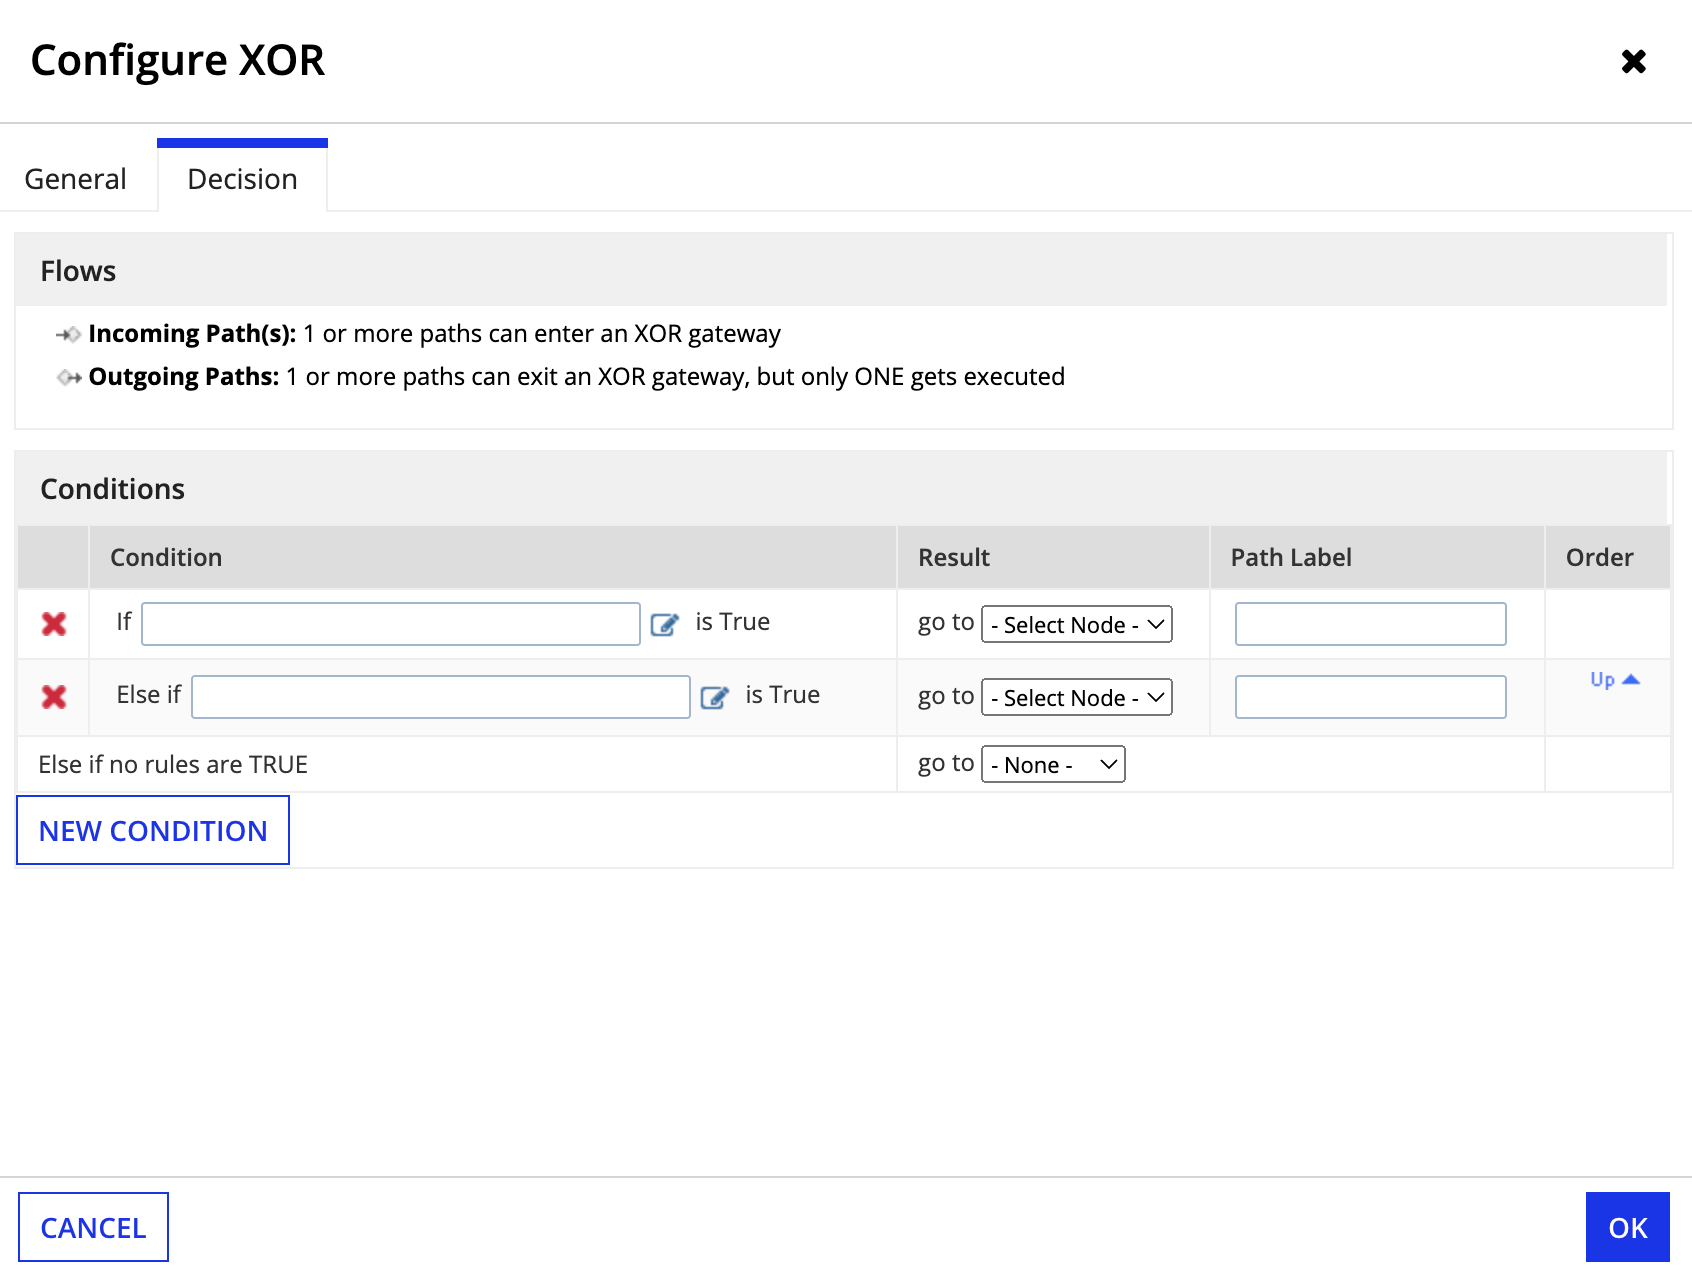This screenshot has height=1274, width=1692.
Task: Click the Incoming Path(s) arrow icon
Action: click(x=68, y=335)
